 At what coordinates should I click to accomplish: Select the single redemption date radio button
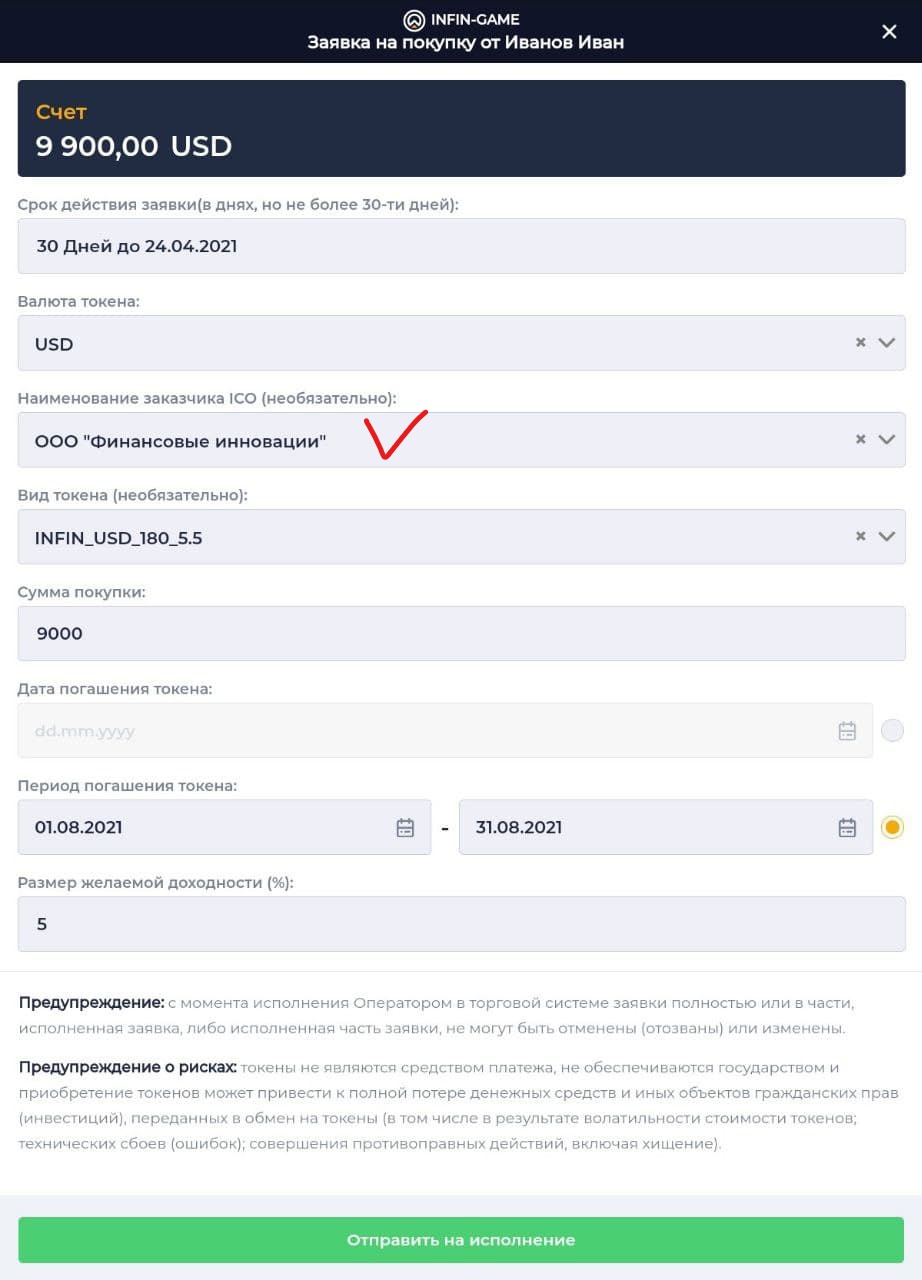892,731
